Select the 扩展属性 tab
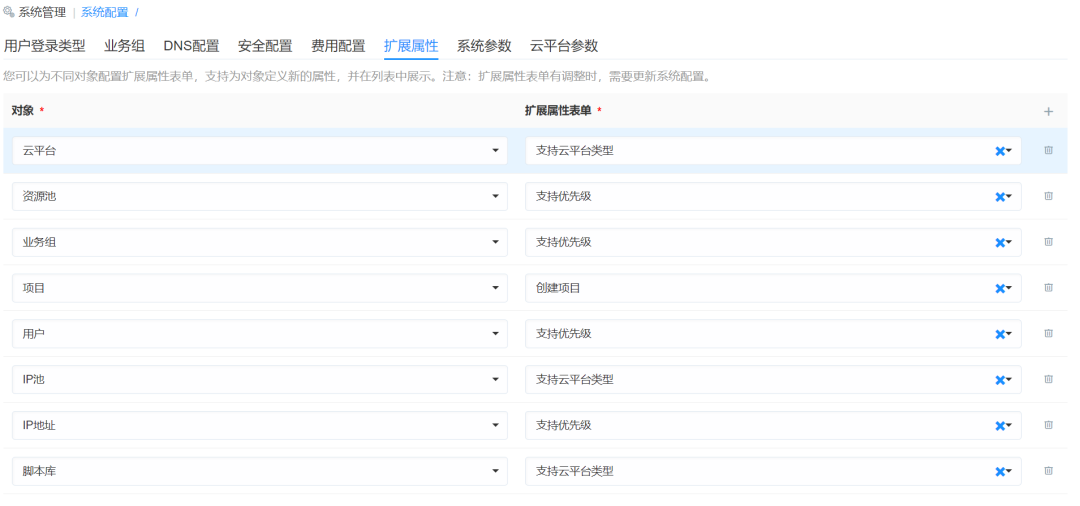 point(411,46)
